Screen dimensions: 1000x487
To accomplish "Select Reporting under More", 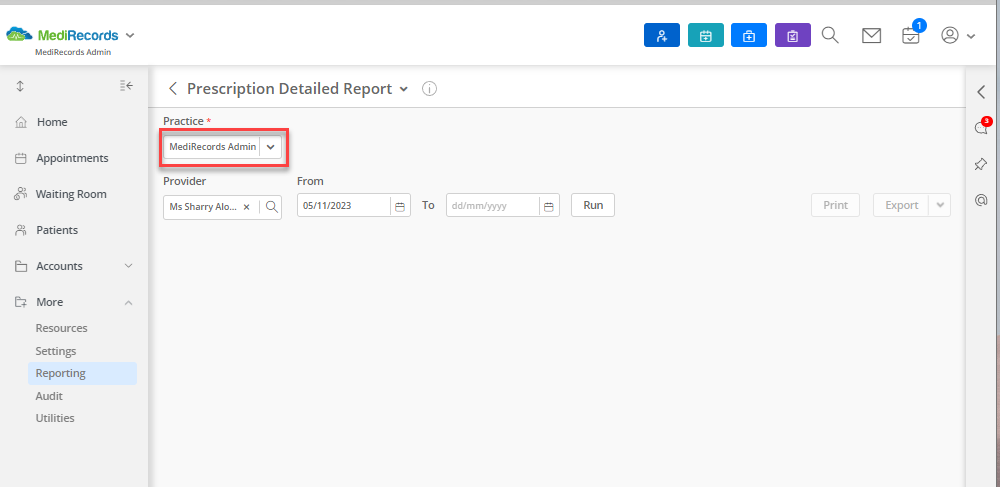I will tap(82, 374).
